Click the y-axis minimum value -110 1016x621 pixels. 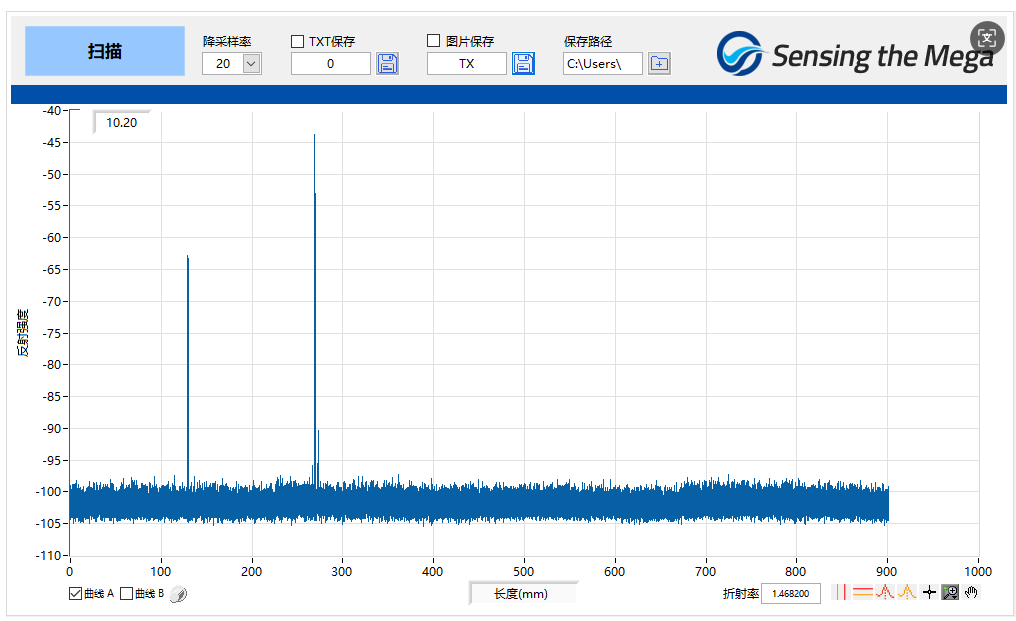pos(51,556)
